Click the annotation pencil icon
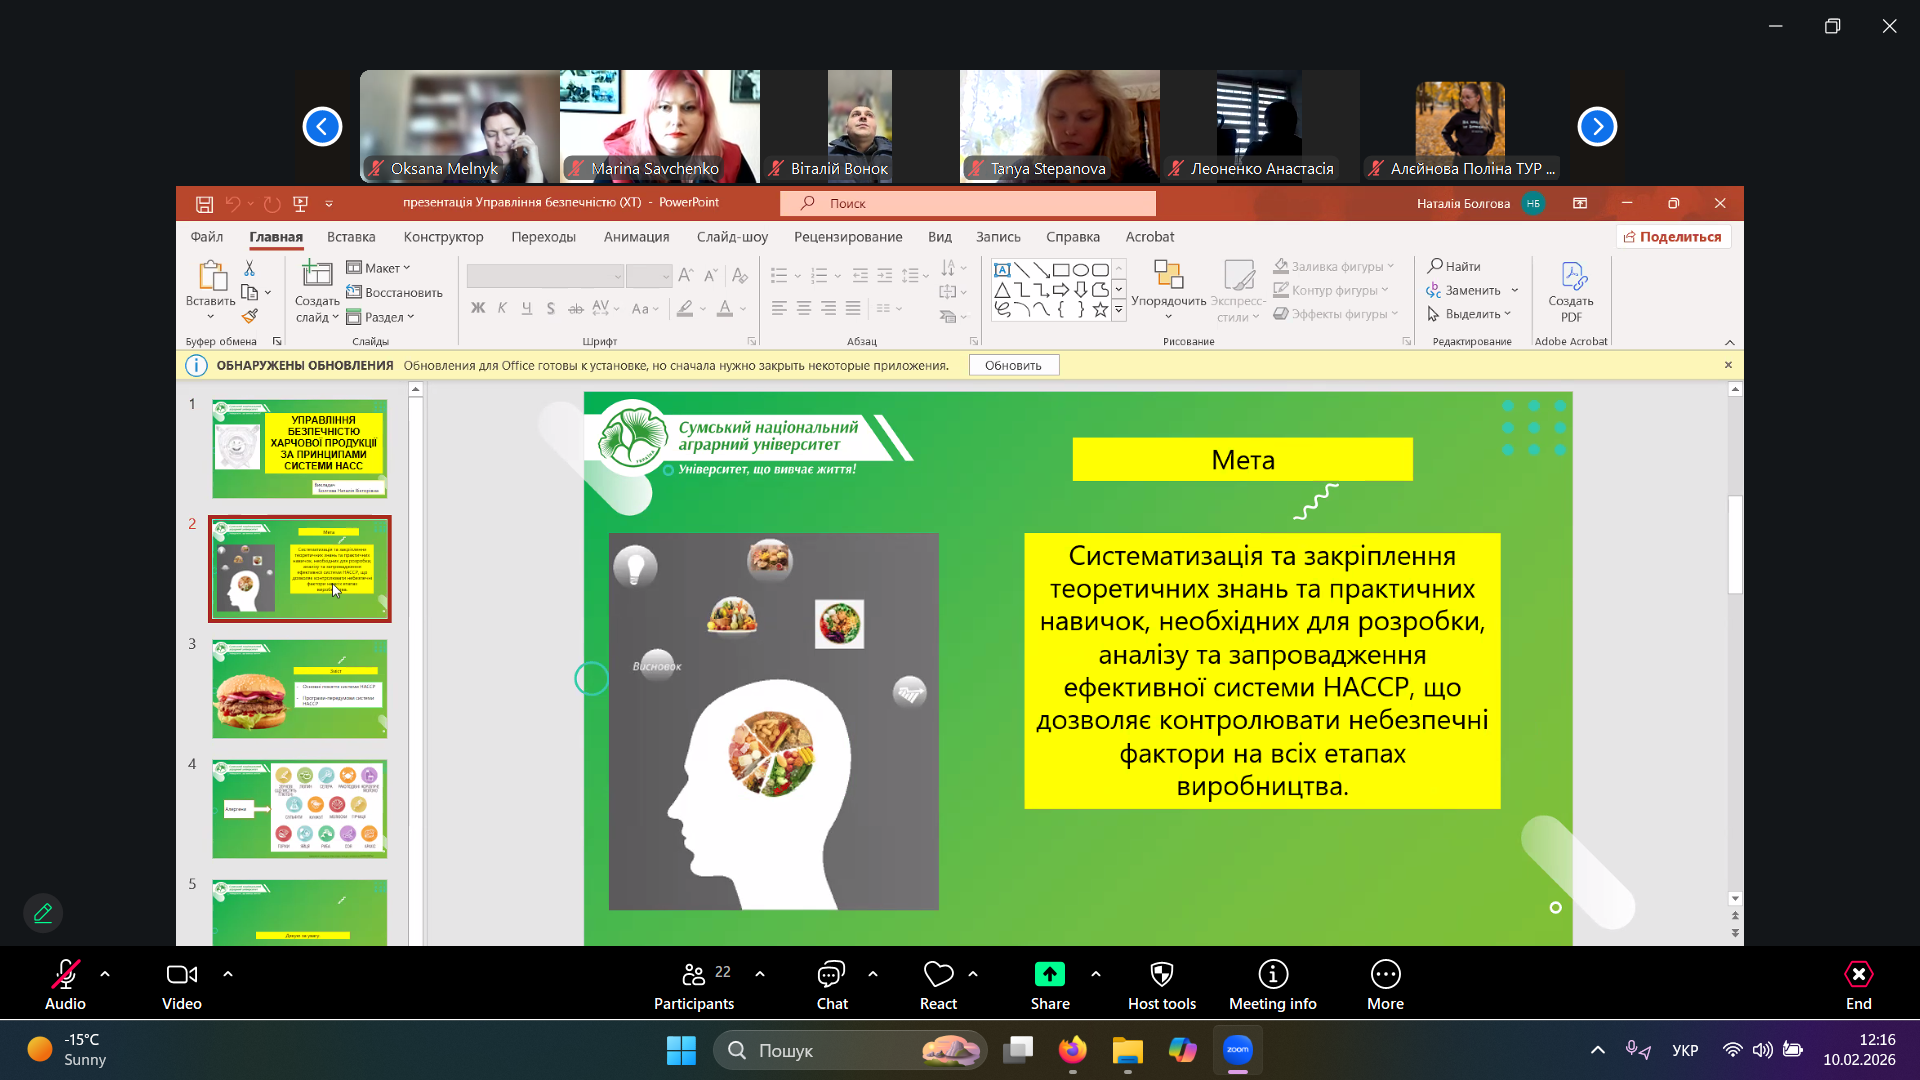The height and width of the screenshot is (1080, 1920). (x=43, y=913)
